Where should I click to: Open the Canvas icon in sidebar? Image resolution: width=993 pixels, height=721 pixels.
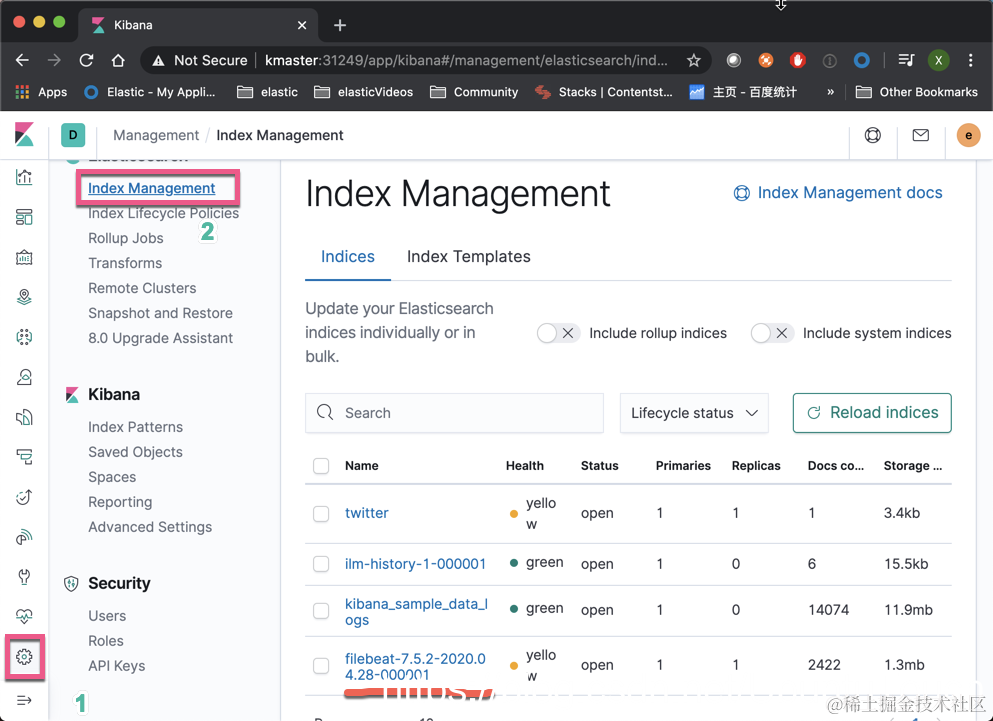pos(24,257)
